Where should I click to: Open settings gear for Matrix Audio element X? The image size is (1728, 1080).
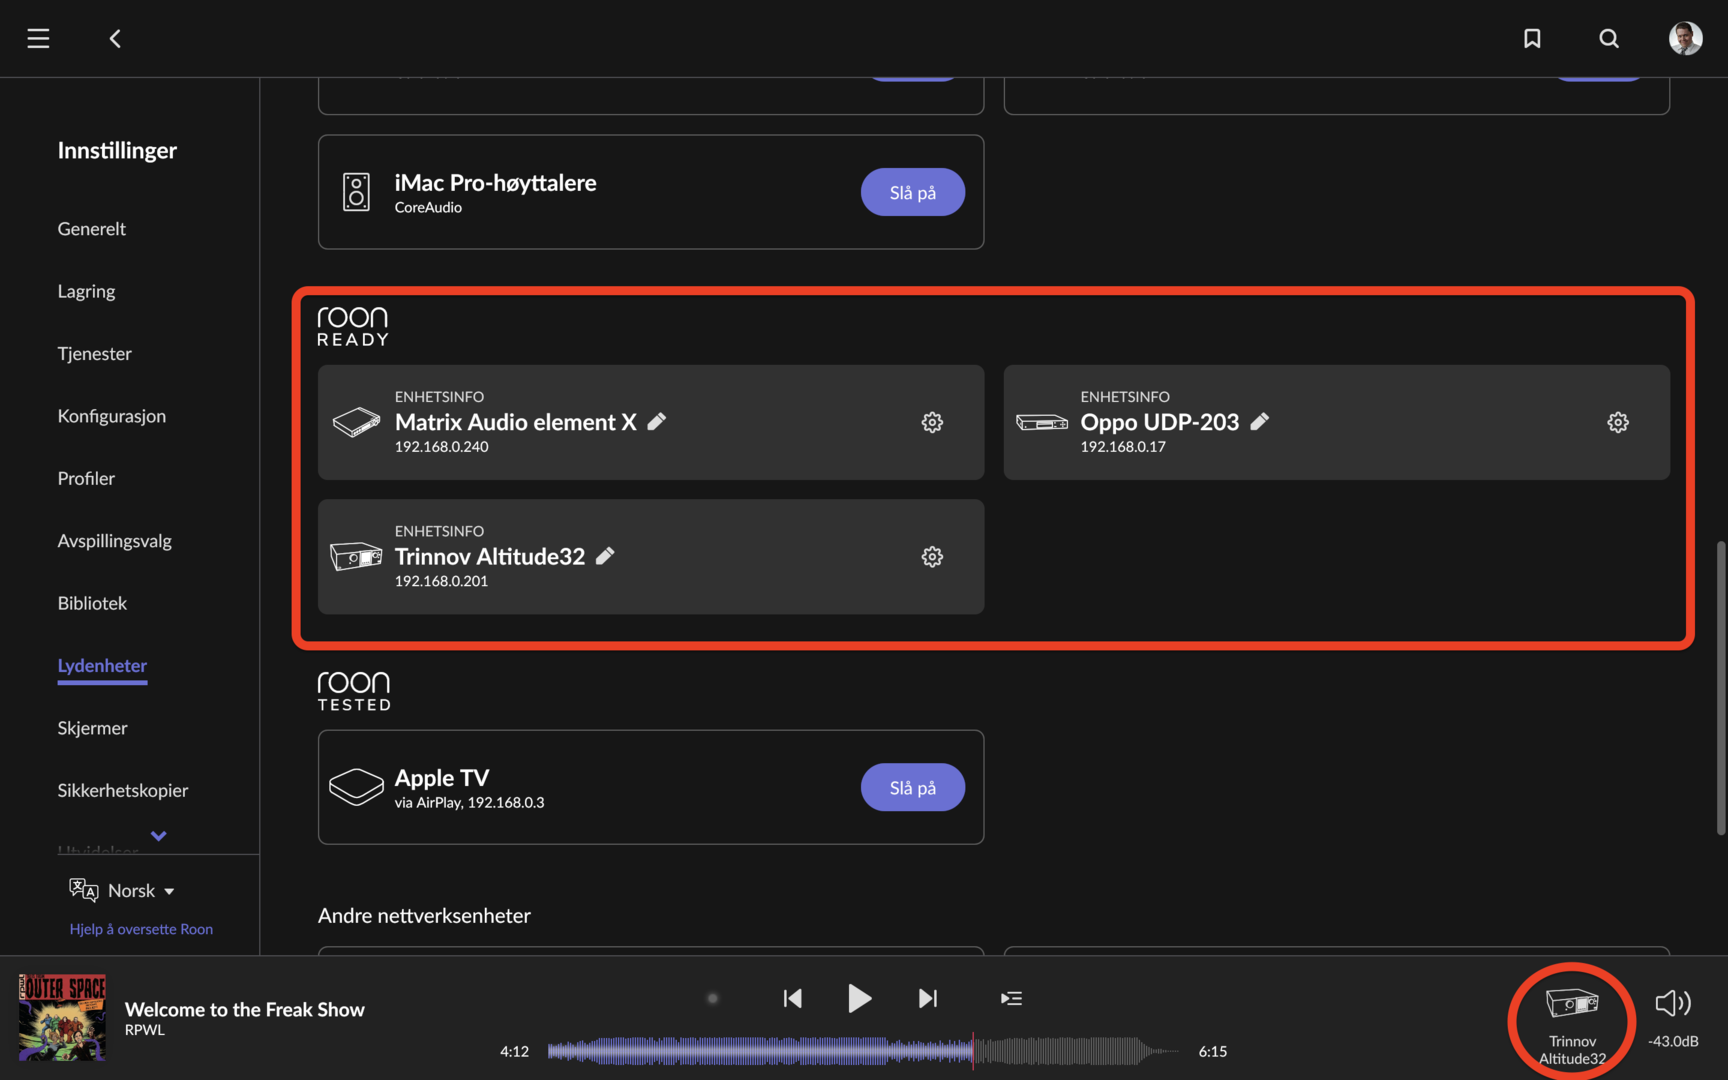pos(932,422)
